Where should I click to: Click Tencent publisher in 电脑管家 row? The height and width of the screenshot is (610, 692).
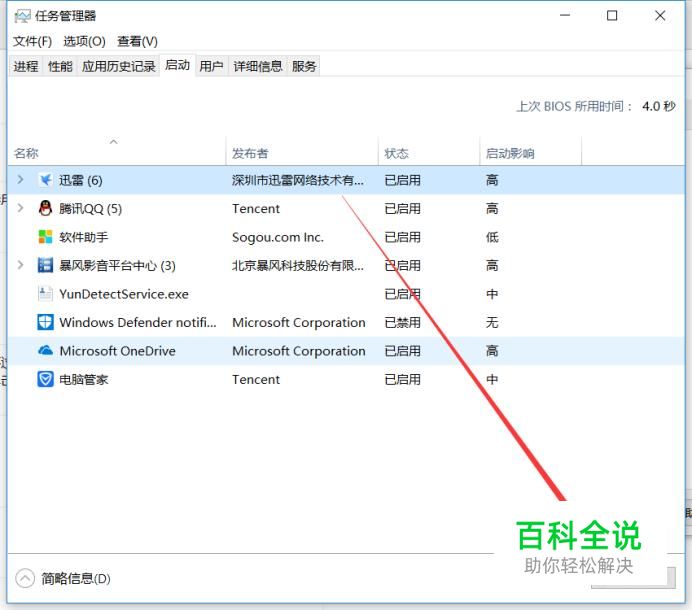[256, 379]
